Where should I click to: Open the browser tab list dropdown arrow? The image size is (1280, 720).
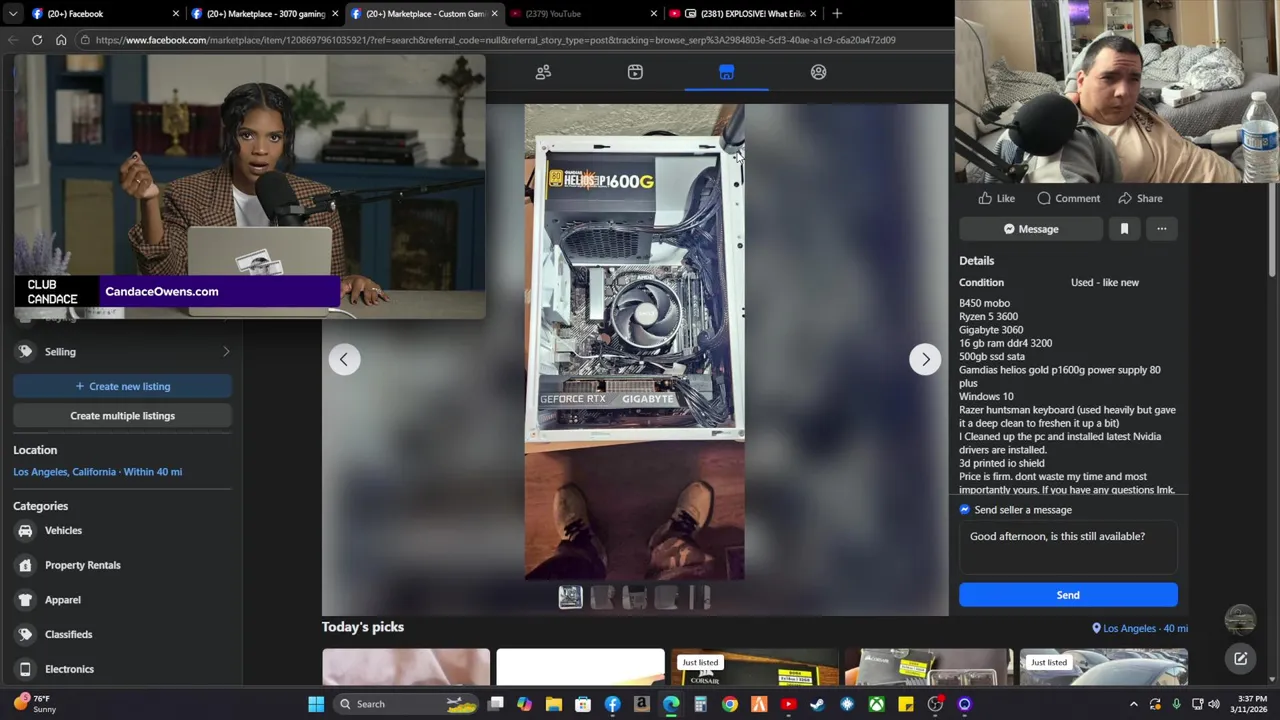13,13
